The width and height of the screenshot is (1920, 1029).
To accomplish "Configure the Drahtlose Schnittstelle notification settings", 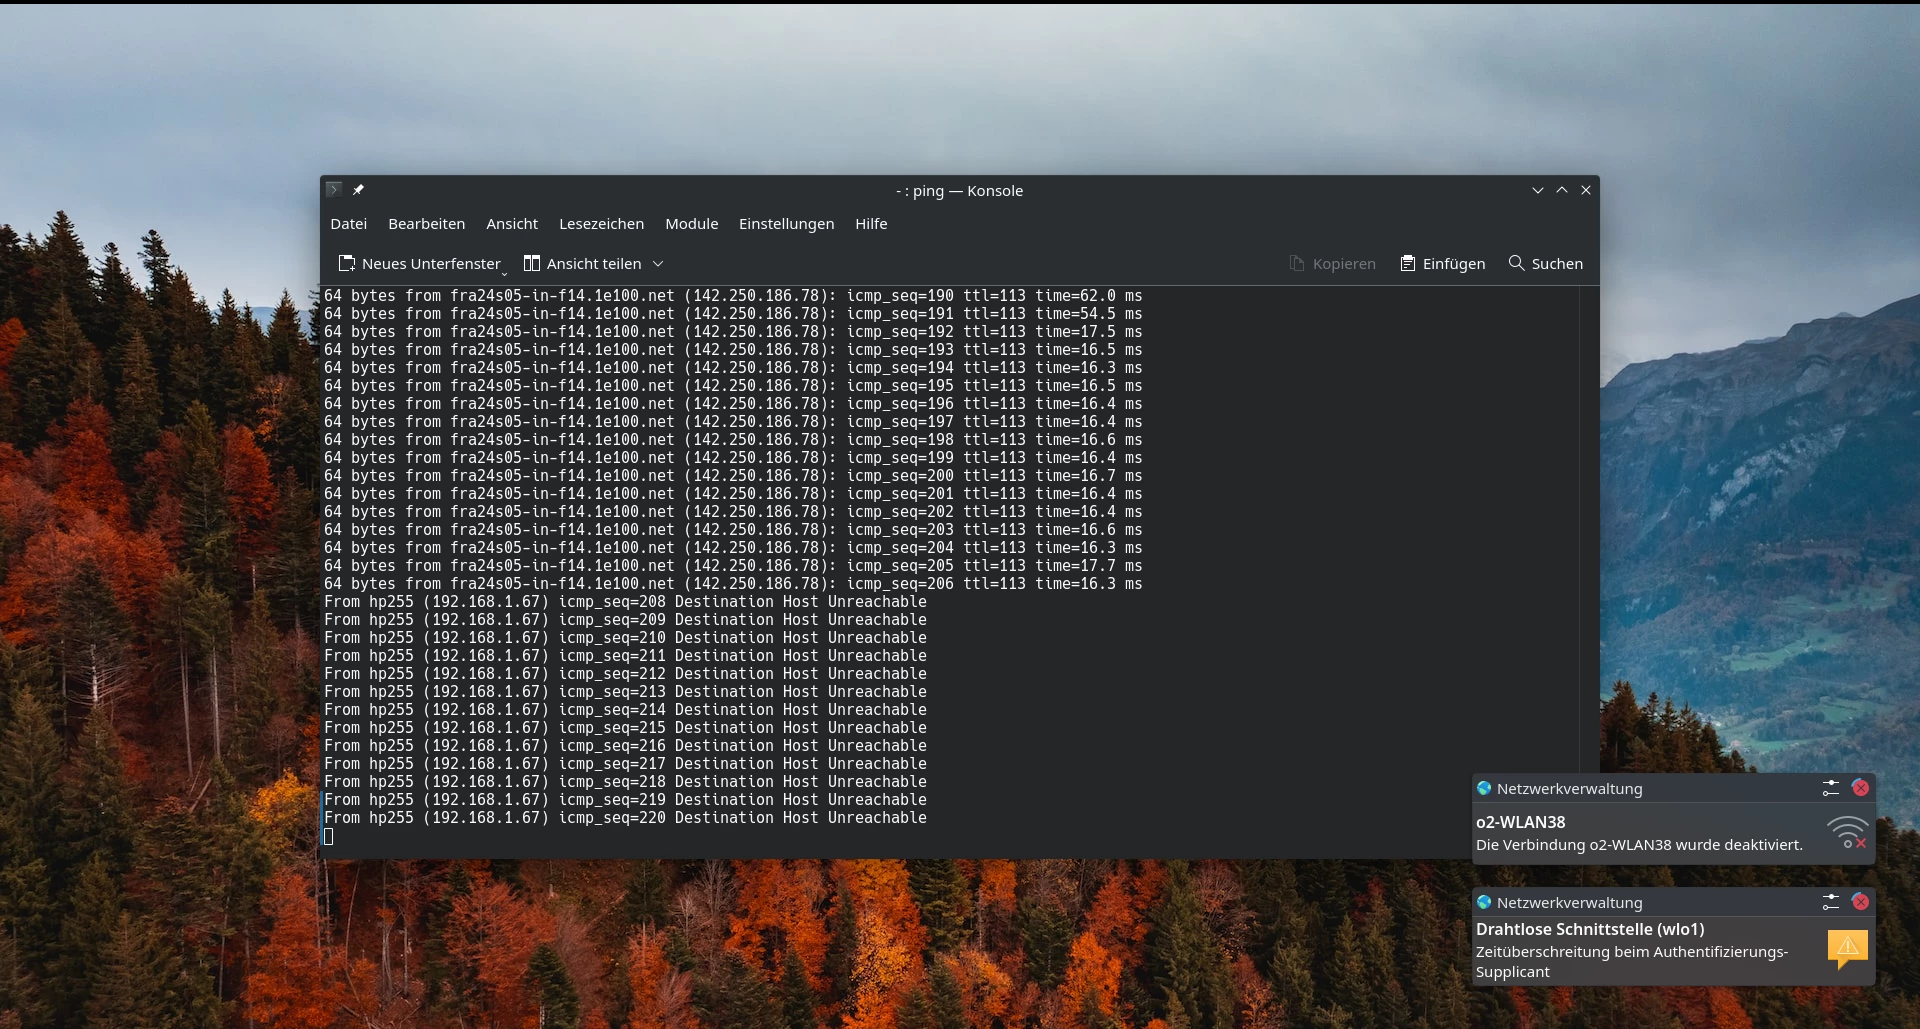I will (1831, 902).
